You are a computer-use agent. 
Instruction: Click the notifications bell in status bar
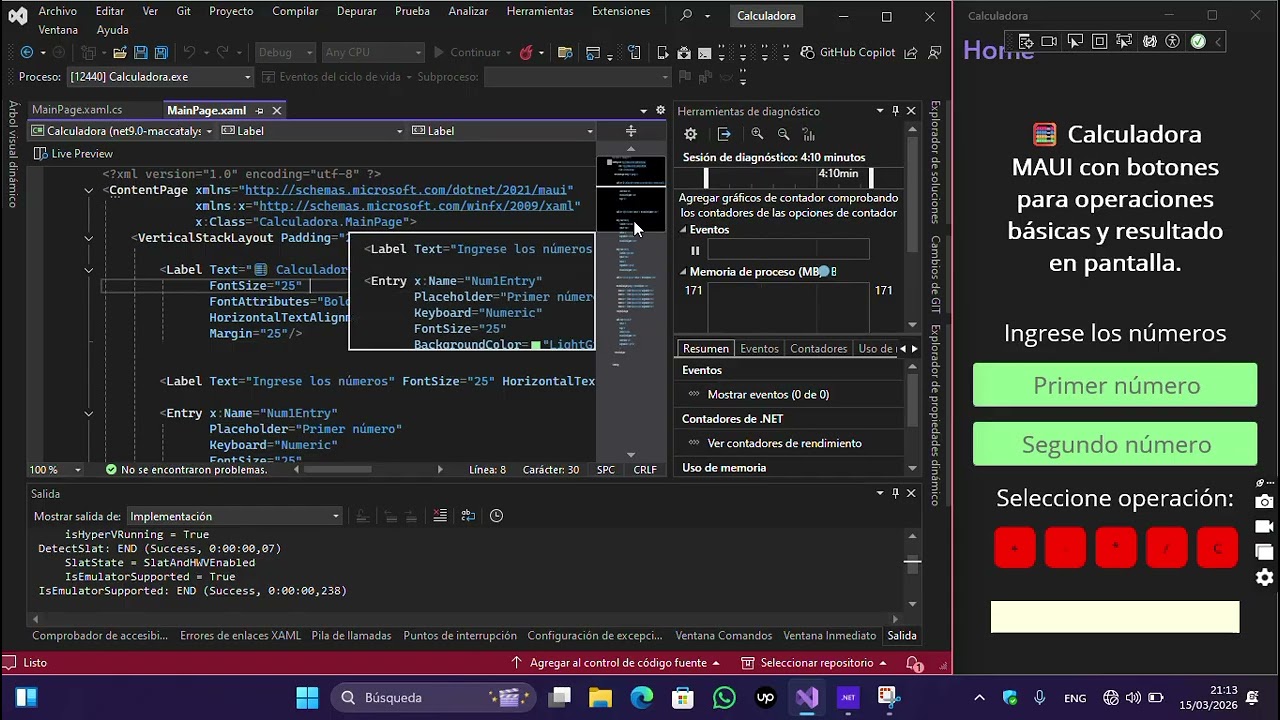(x=914, y=663)
